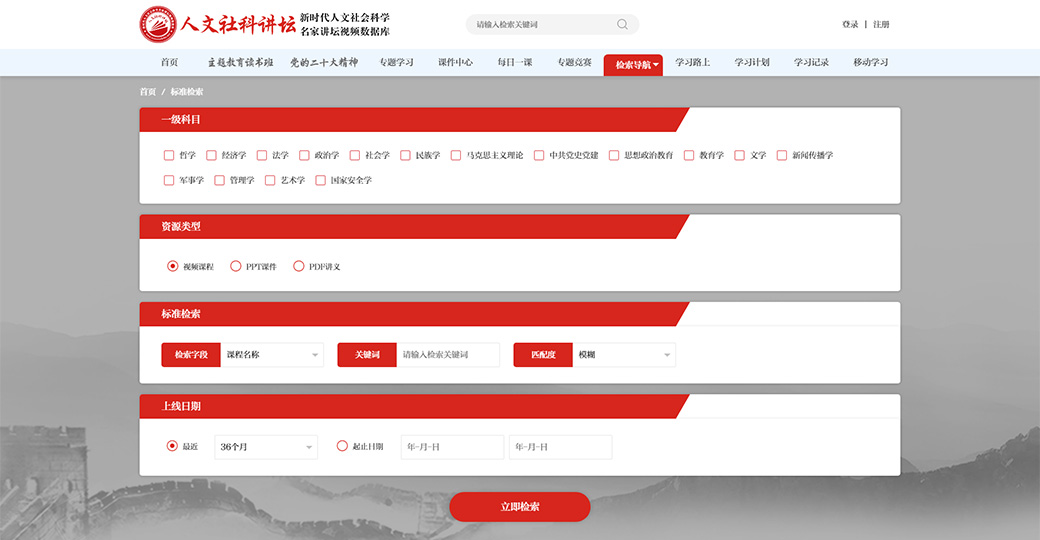Image resolution: width=1040 pixels, height=540 pixels.
Task: Click the 登录 link
Action: [850, 24]
